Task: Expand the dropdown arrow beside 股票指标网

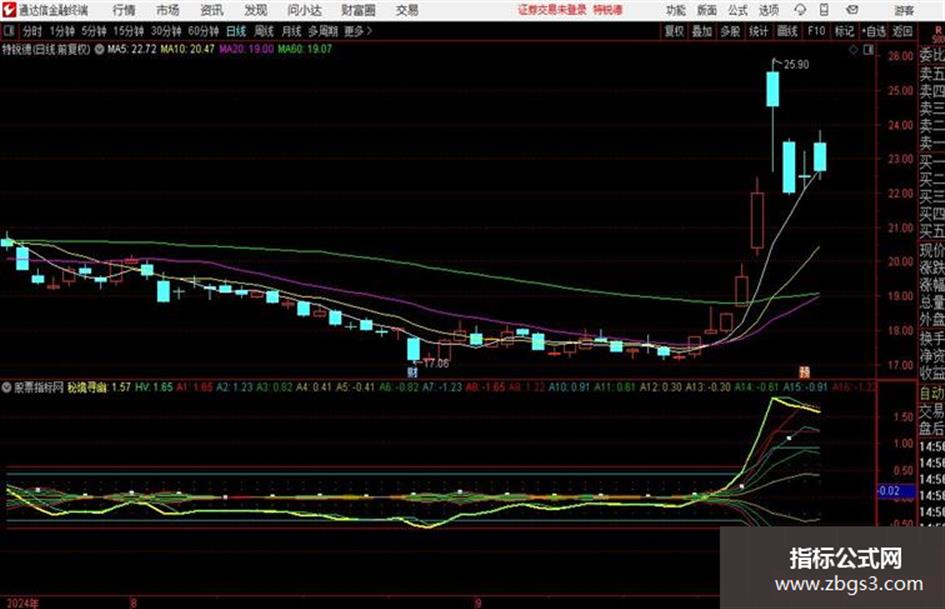Action: (7, 387)
